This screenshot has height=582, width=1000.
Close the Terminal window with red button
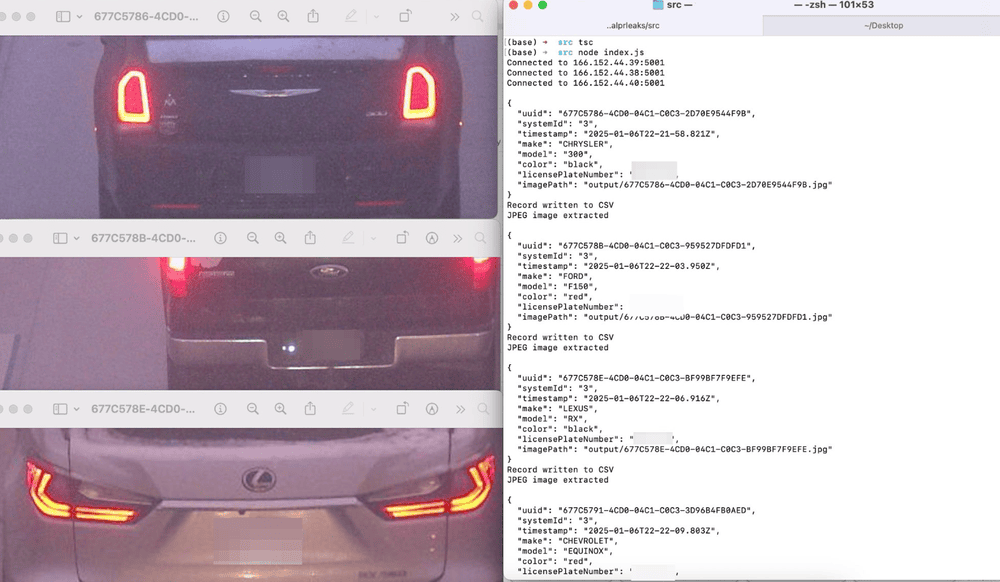click(513, 5)
